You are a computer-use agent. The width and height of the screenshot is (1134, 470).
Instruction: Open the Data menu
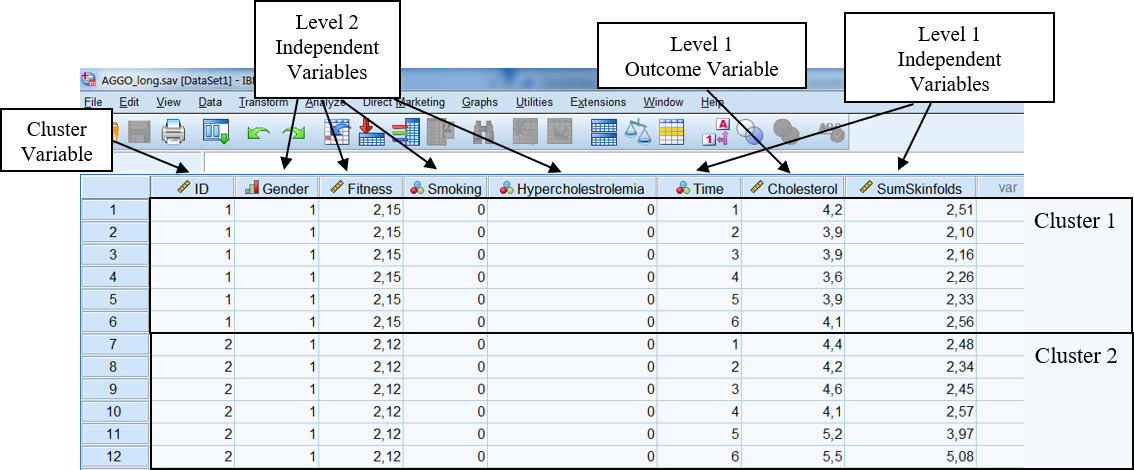tap(210, 102)
